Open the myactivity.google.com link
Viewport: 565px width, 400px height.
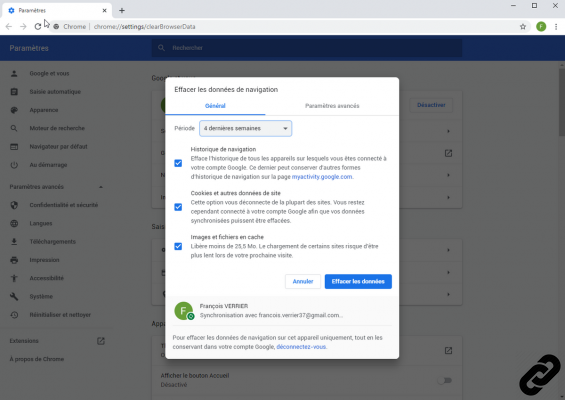pos(322,177)
